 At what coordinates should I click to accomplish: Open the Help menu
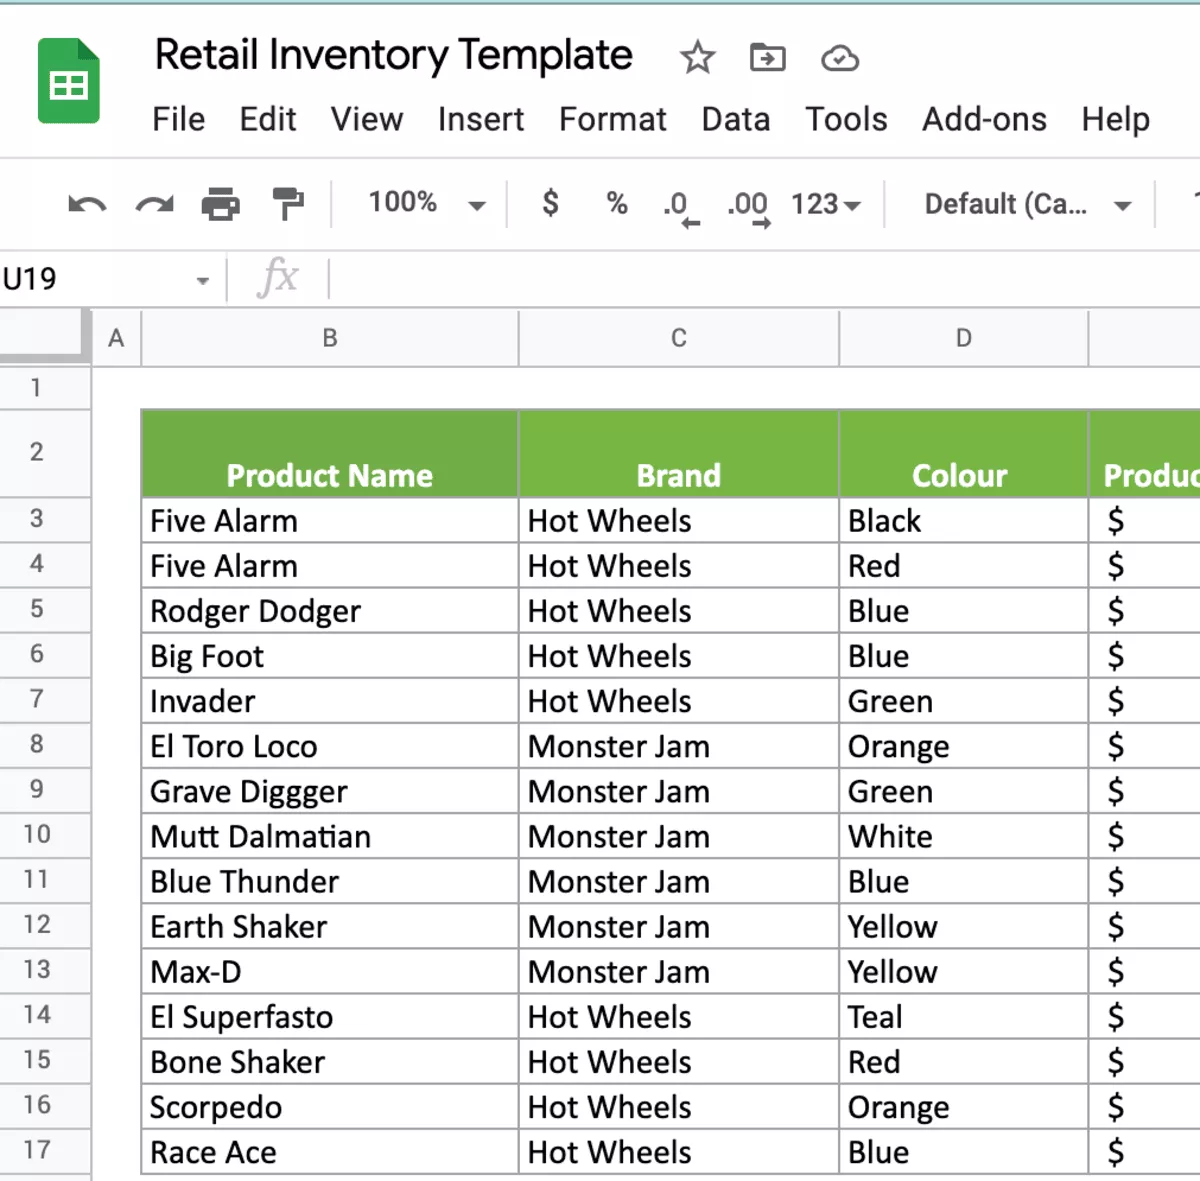tap(1115, 119)
